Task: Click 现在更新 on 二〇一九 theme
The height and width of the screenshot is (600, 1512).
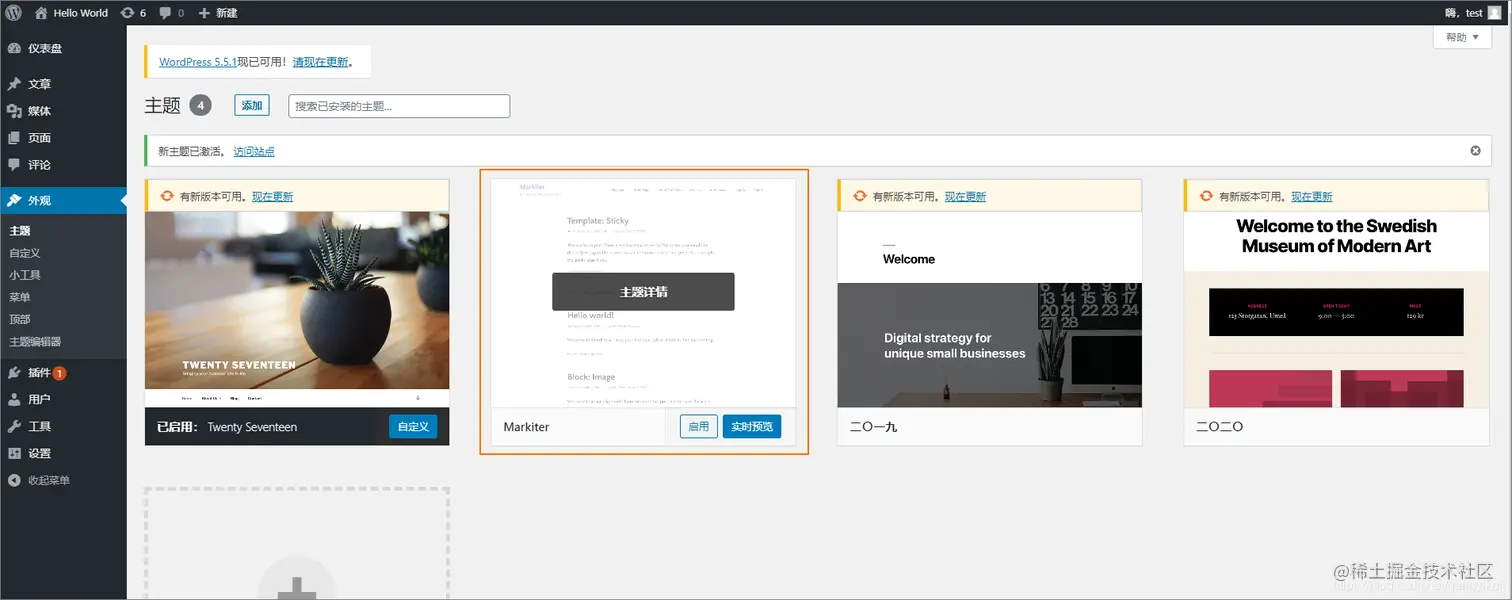Action: (965, 196)
